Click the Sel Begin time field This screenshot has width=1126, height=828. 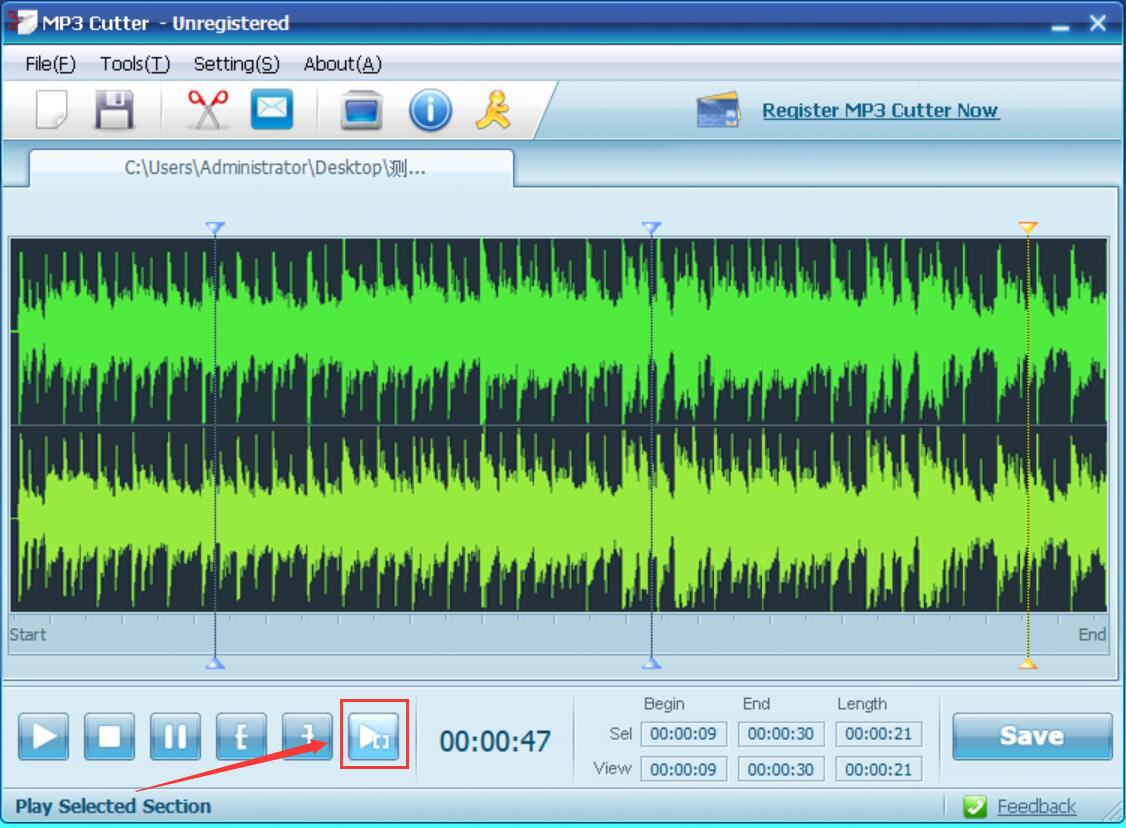tap(683, 734)
